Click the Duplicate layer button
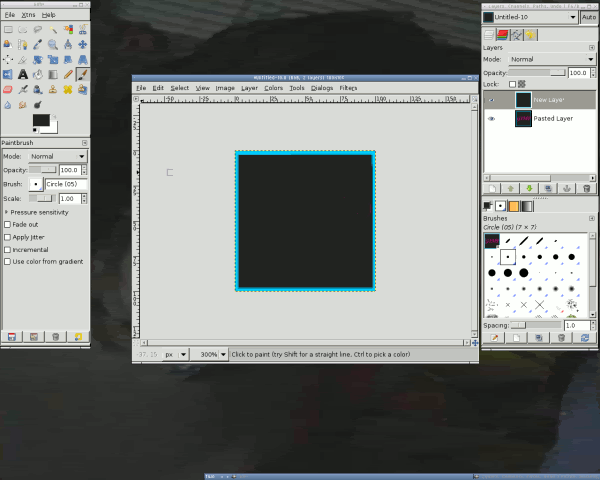 (x=548, y=188)
